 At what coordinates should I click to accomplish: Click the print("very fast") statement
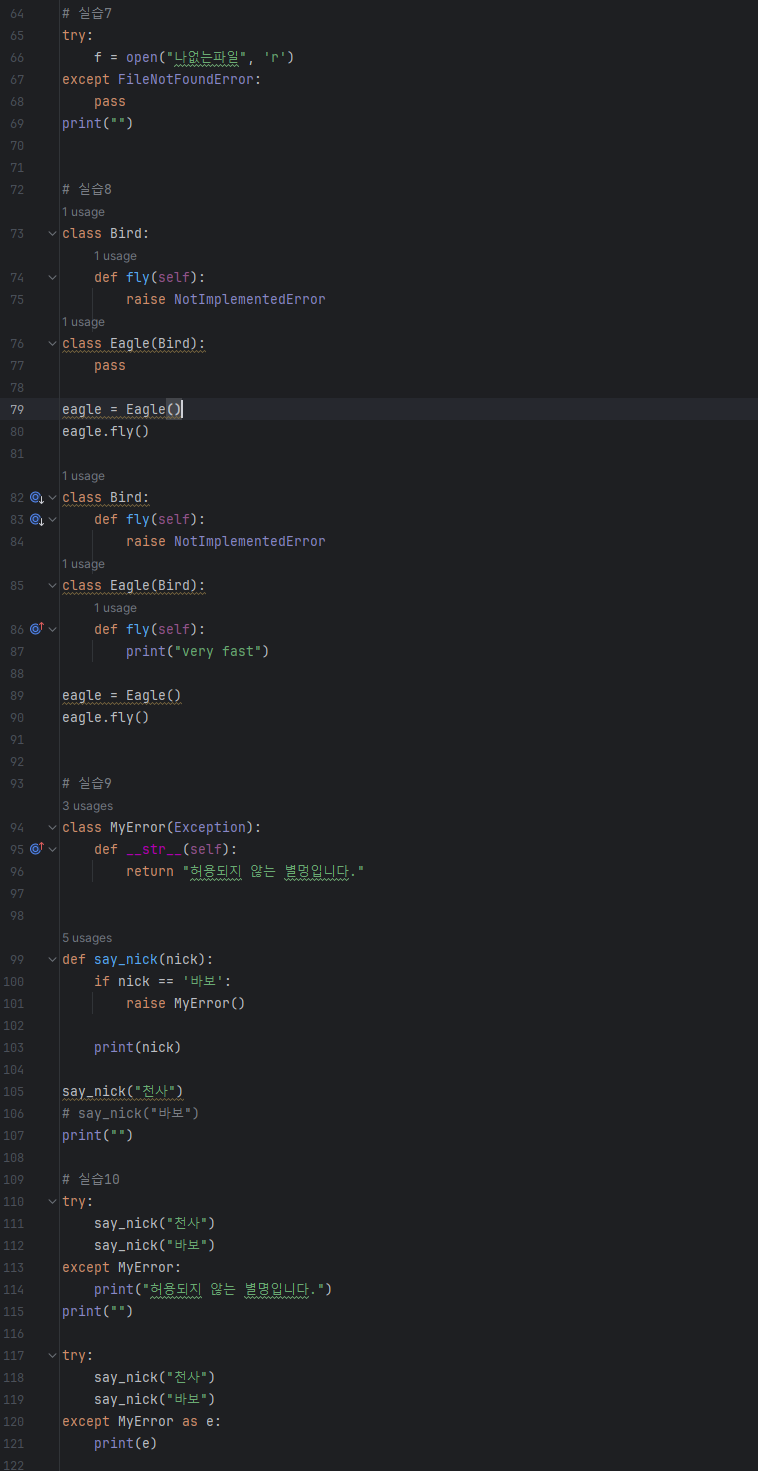[198, 651]
